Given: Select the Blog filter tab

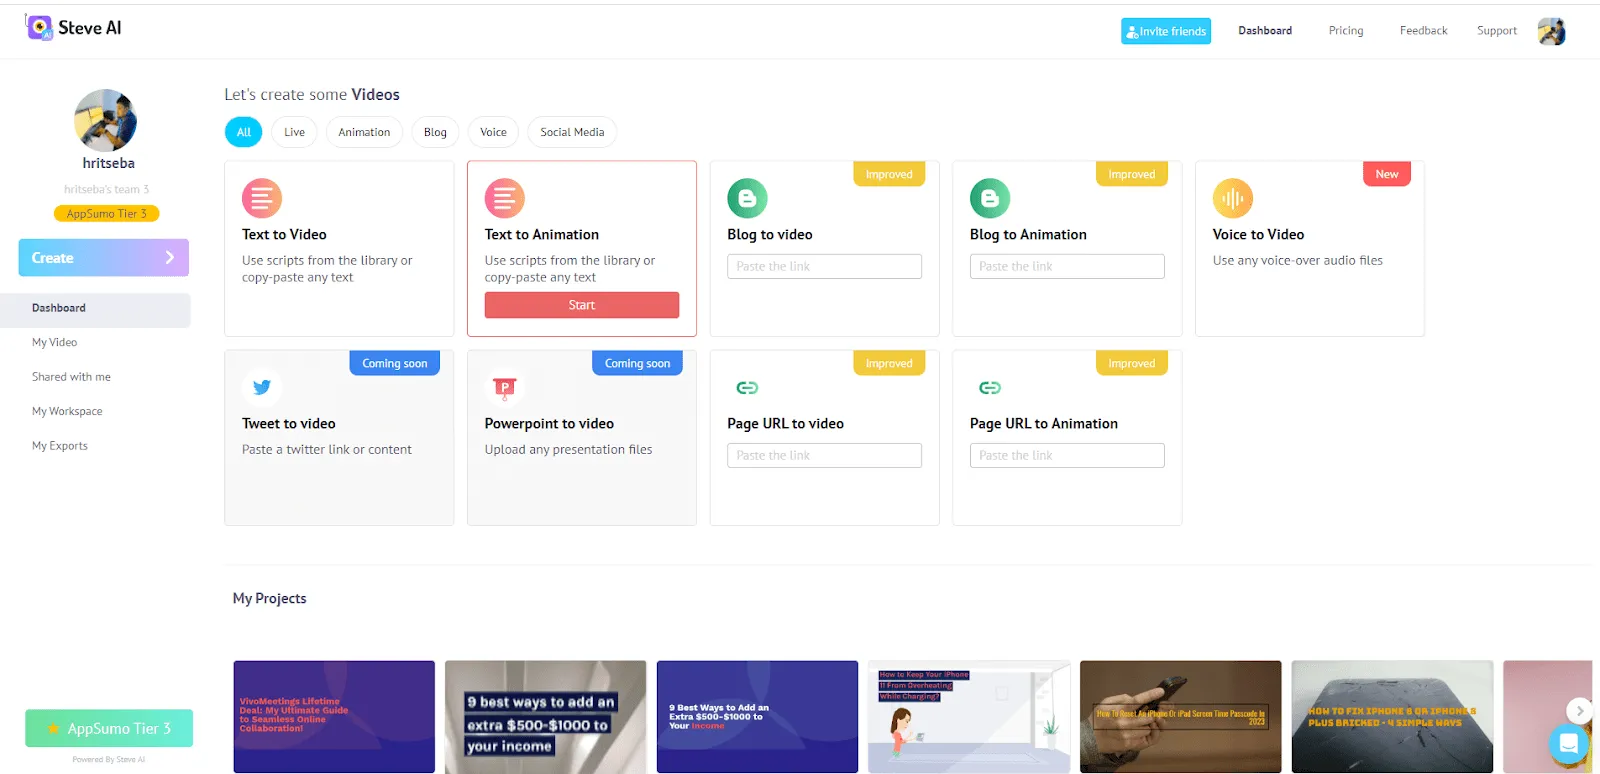Looking at the screenshot, I should [435, 132].
